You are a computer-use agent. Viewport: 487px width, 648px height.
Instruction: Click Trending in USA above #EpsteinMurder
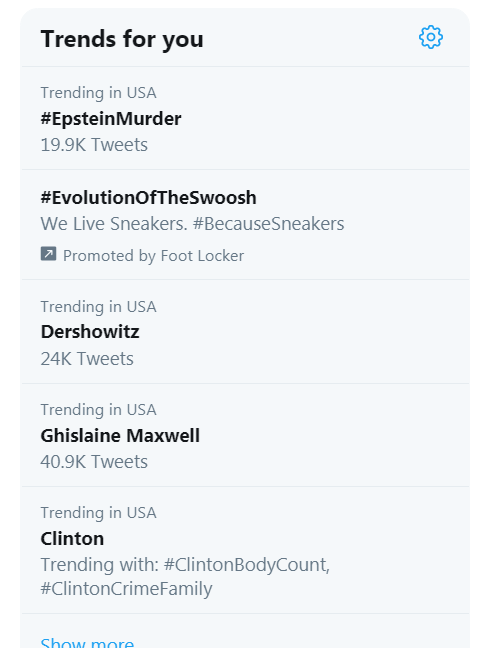[x=98, y=93]
